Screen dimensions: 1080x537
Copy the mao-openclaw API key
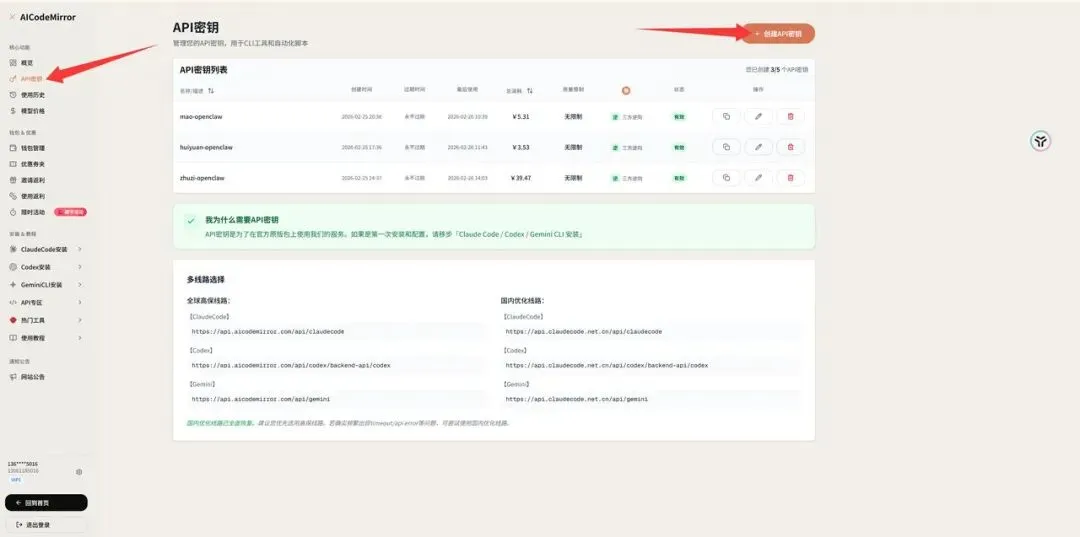click(726, 116)
